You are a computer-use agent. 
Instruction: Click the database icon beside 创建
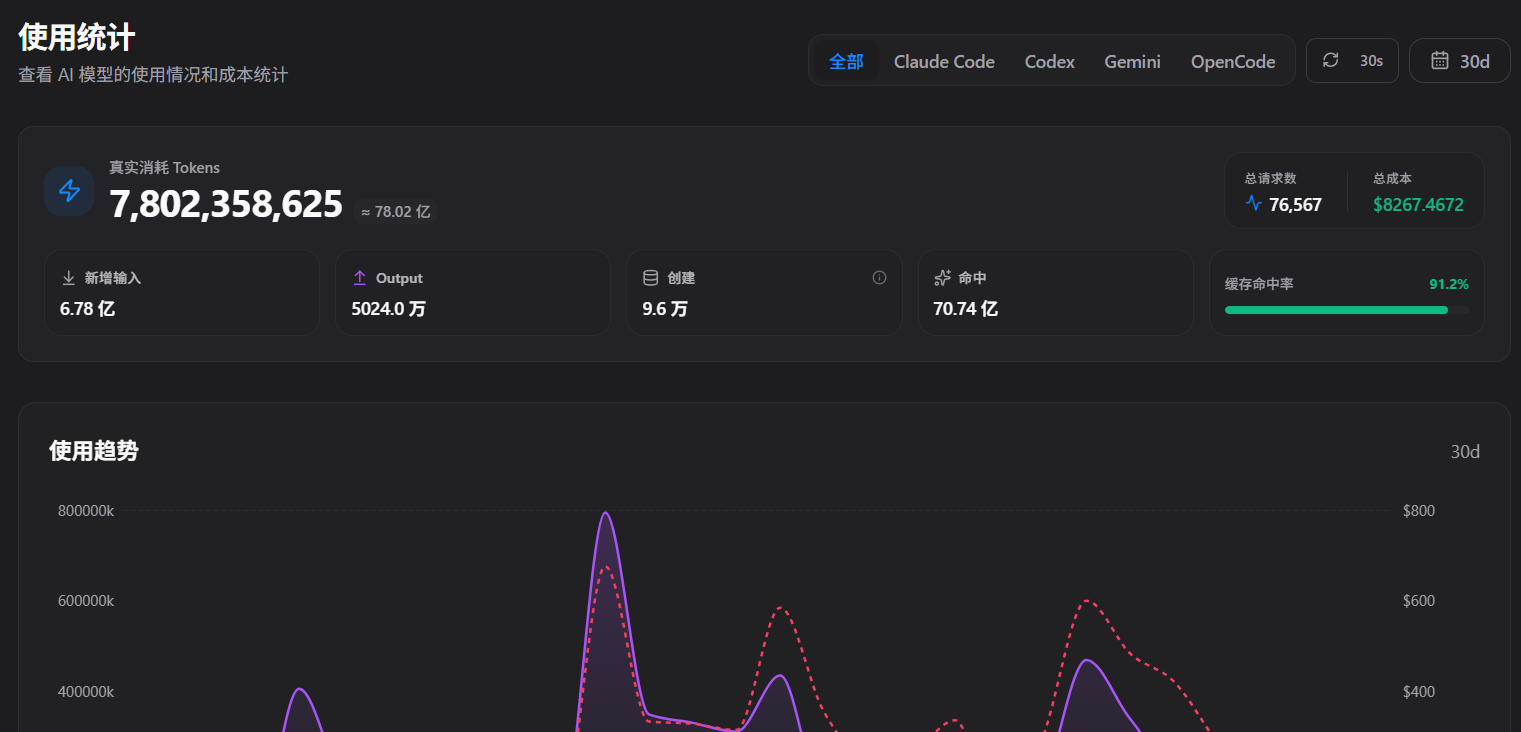tap(651, 278)
